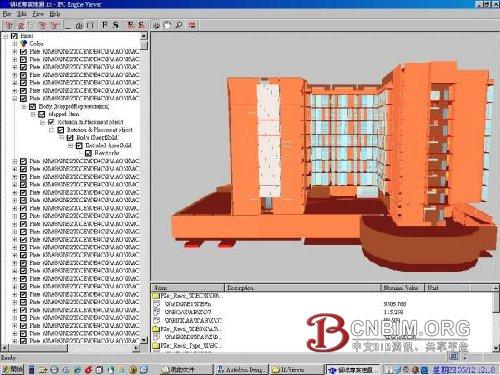
Task: Click the bracket-shaped toolbar icon before 'F'
Action: click(90, 25)
